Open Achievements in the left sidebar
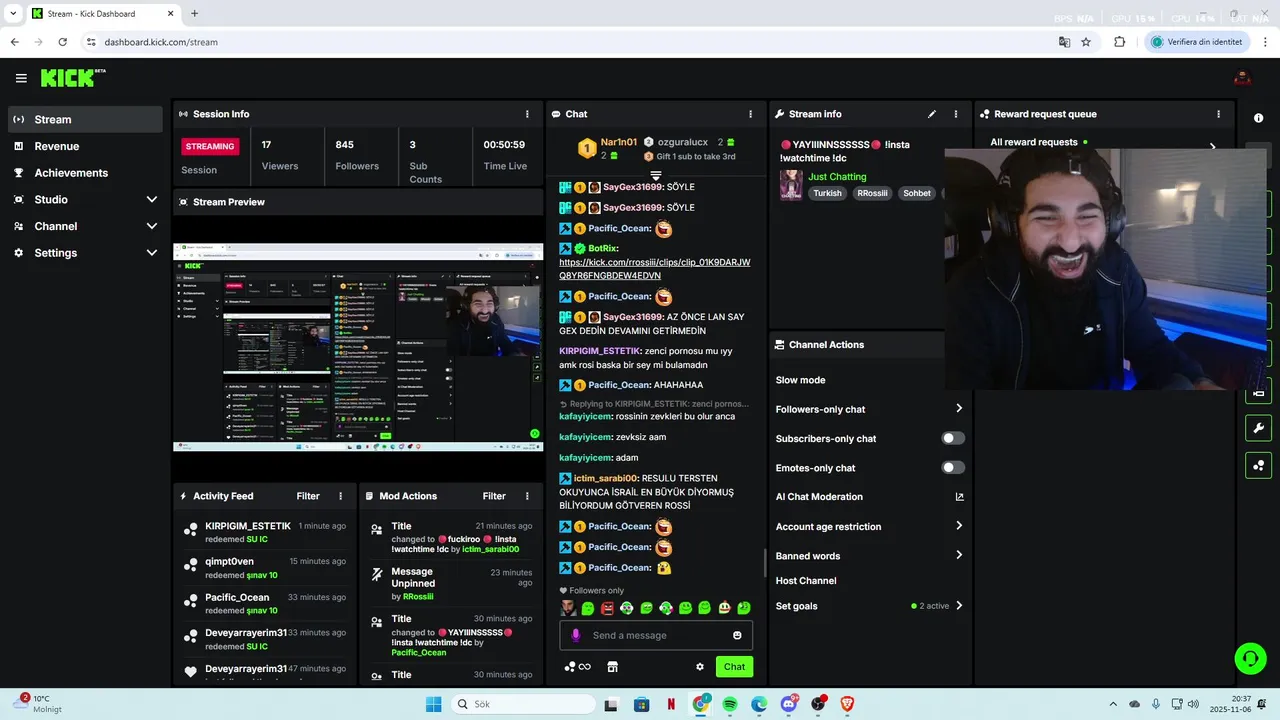 [x=85, y=173]
